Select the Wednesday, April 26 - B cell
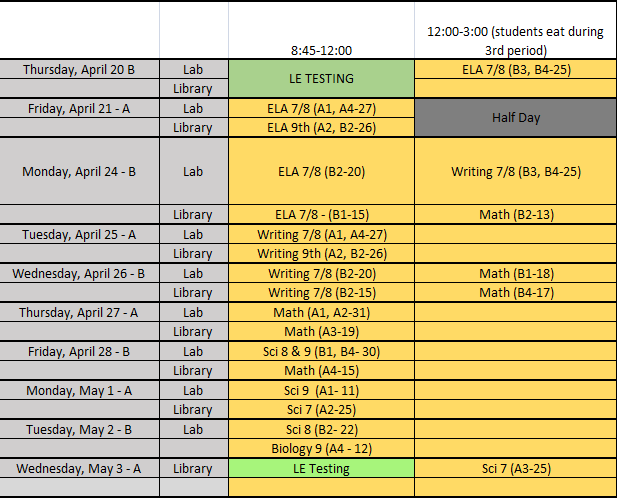 tap(79, 273)
